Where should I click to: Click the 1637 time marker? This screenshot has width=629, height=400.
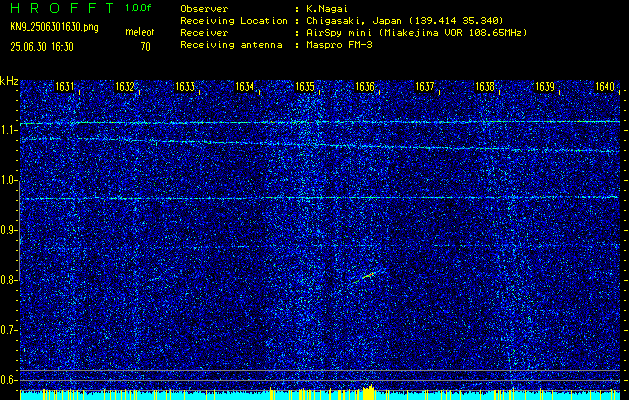(x=425, y=87)
